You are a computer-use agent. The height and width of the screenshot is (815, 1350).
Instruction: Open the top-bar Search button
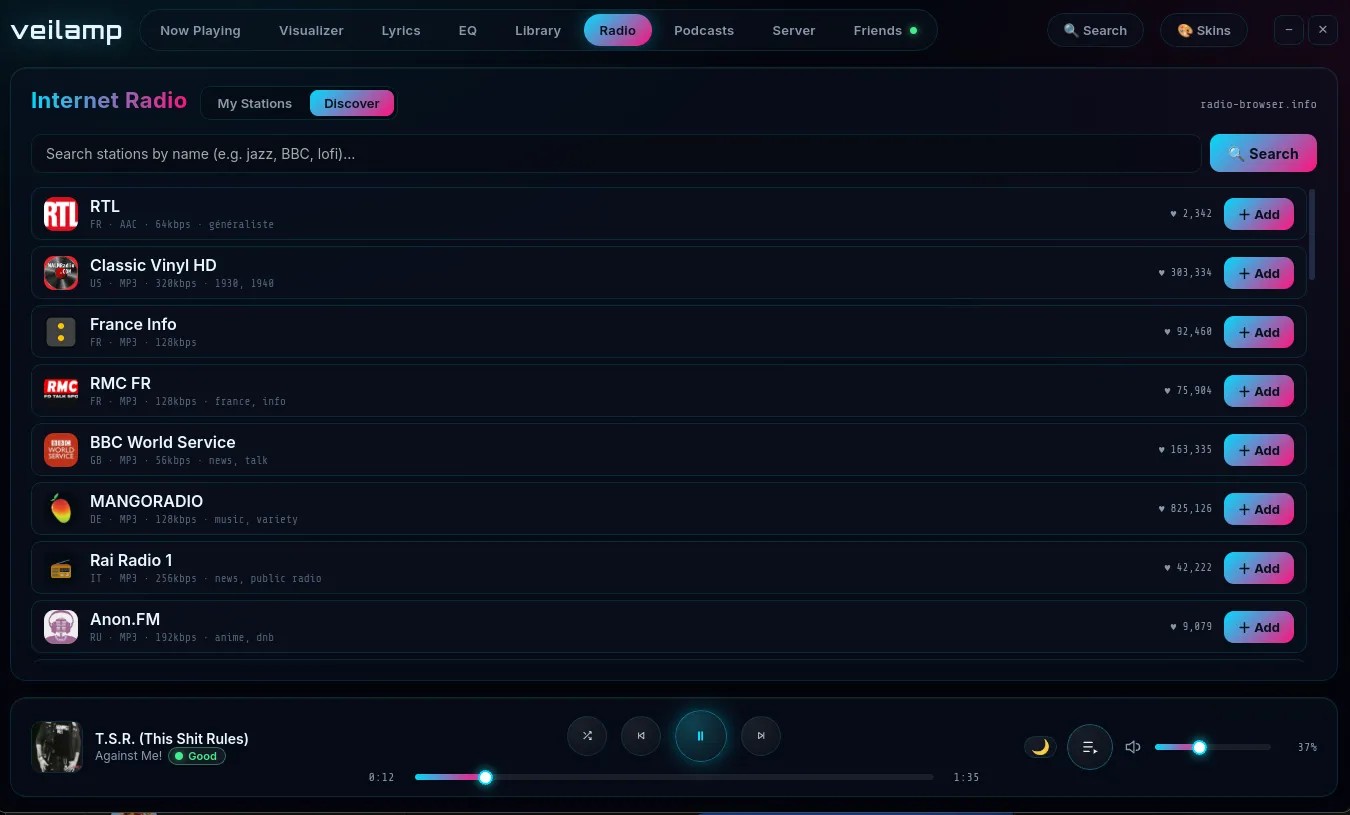point(1095,30)
